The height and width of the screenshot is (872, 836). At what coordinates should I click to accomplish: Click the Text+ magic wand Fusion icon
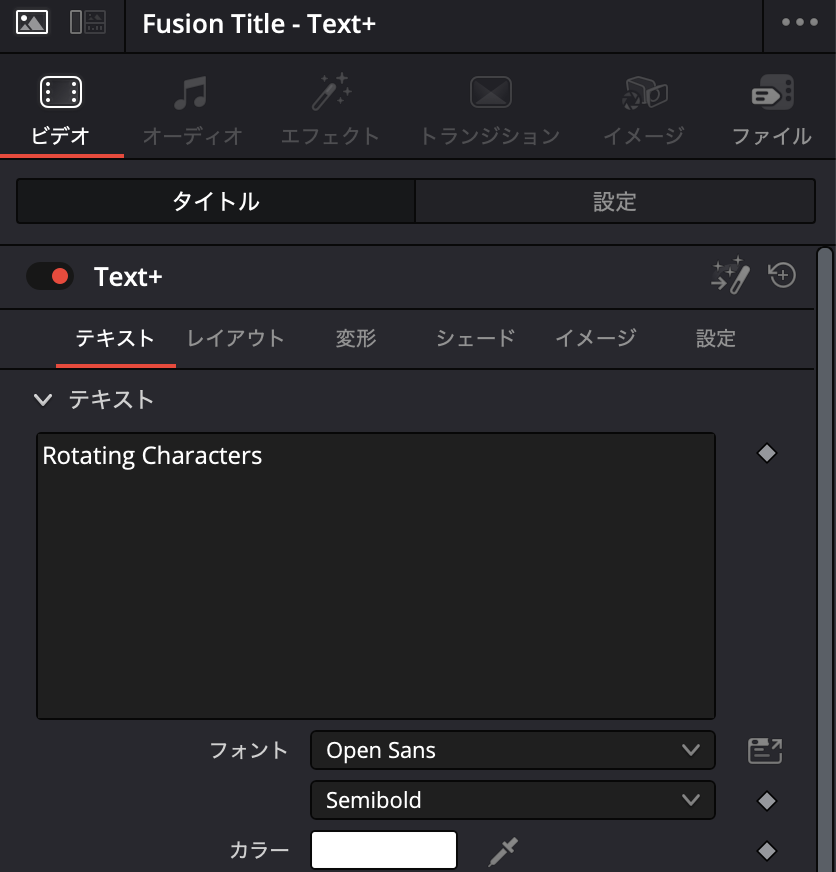(x=730, y=275)
